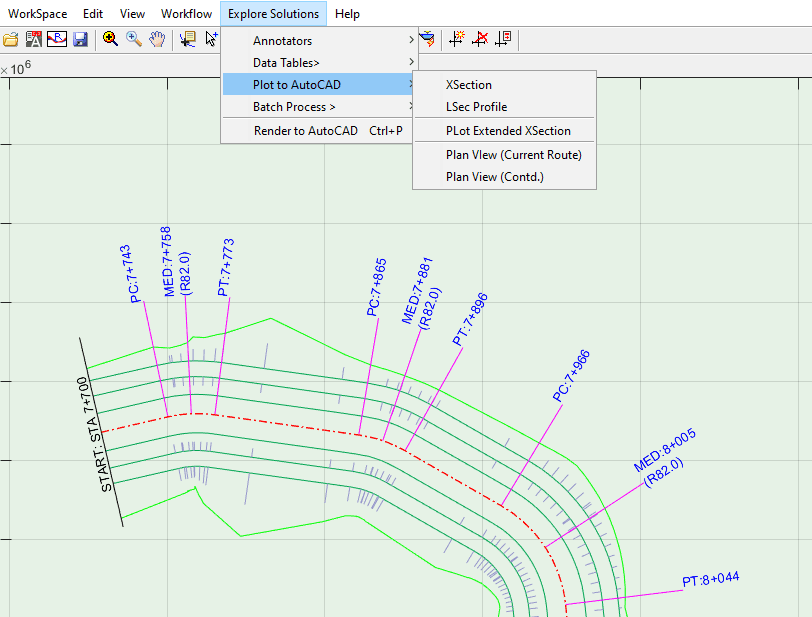
Task: Select Plan View (Current Route)
Action: [x=513, y=155]
